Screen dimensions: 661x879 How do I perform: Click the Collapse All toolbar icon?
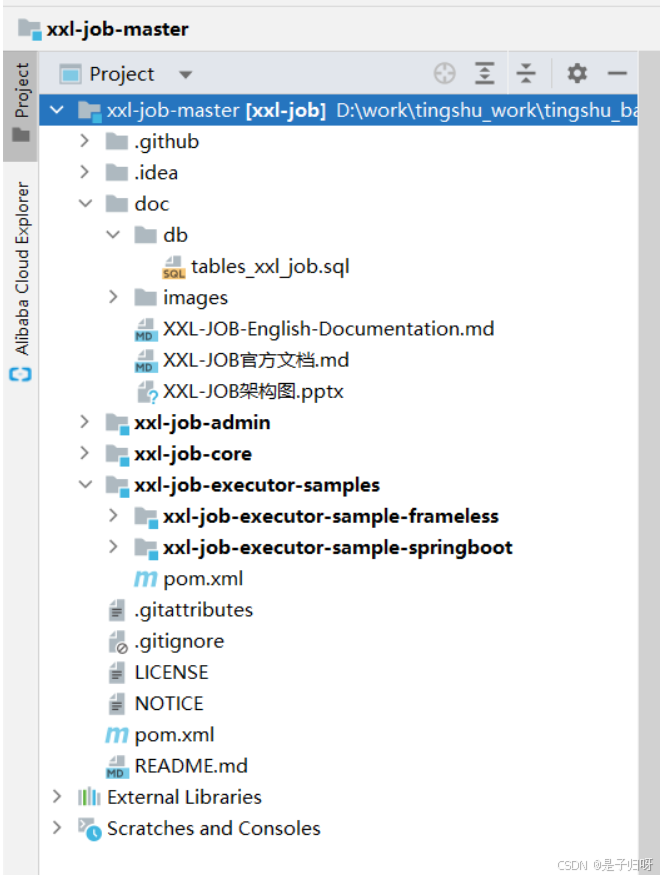point(526,73)
